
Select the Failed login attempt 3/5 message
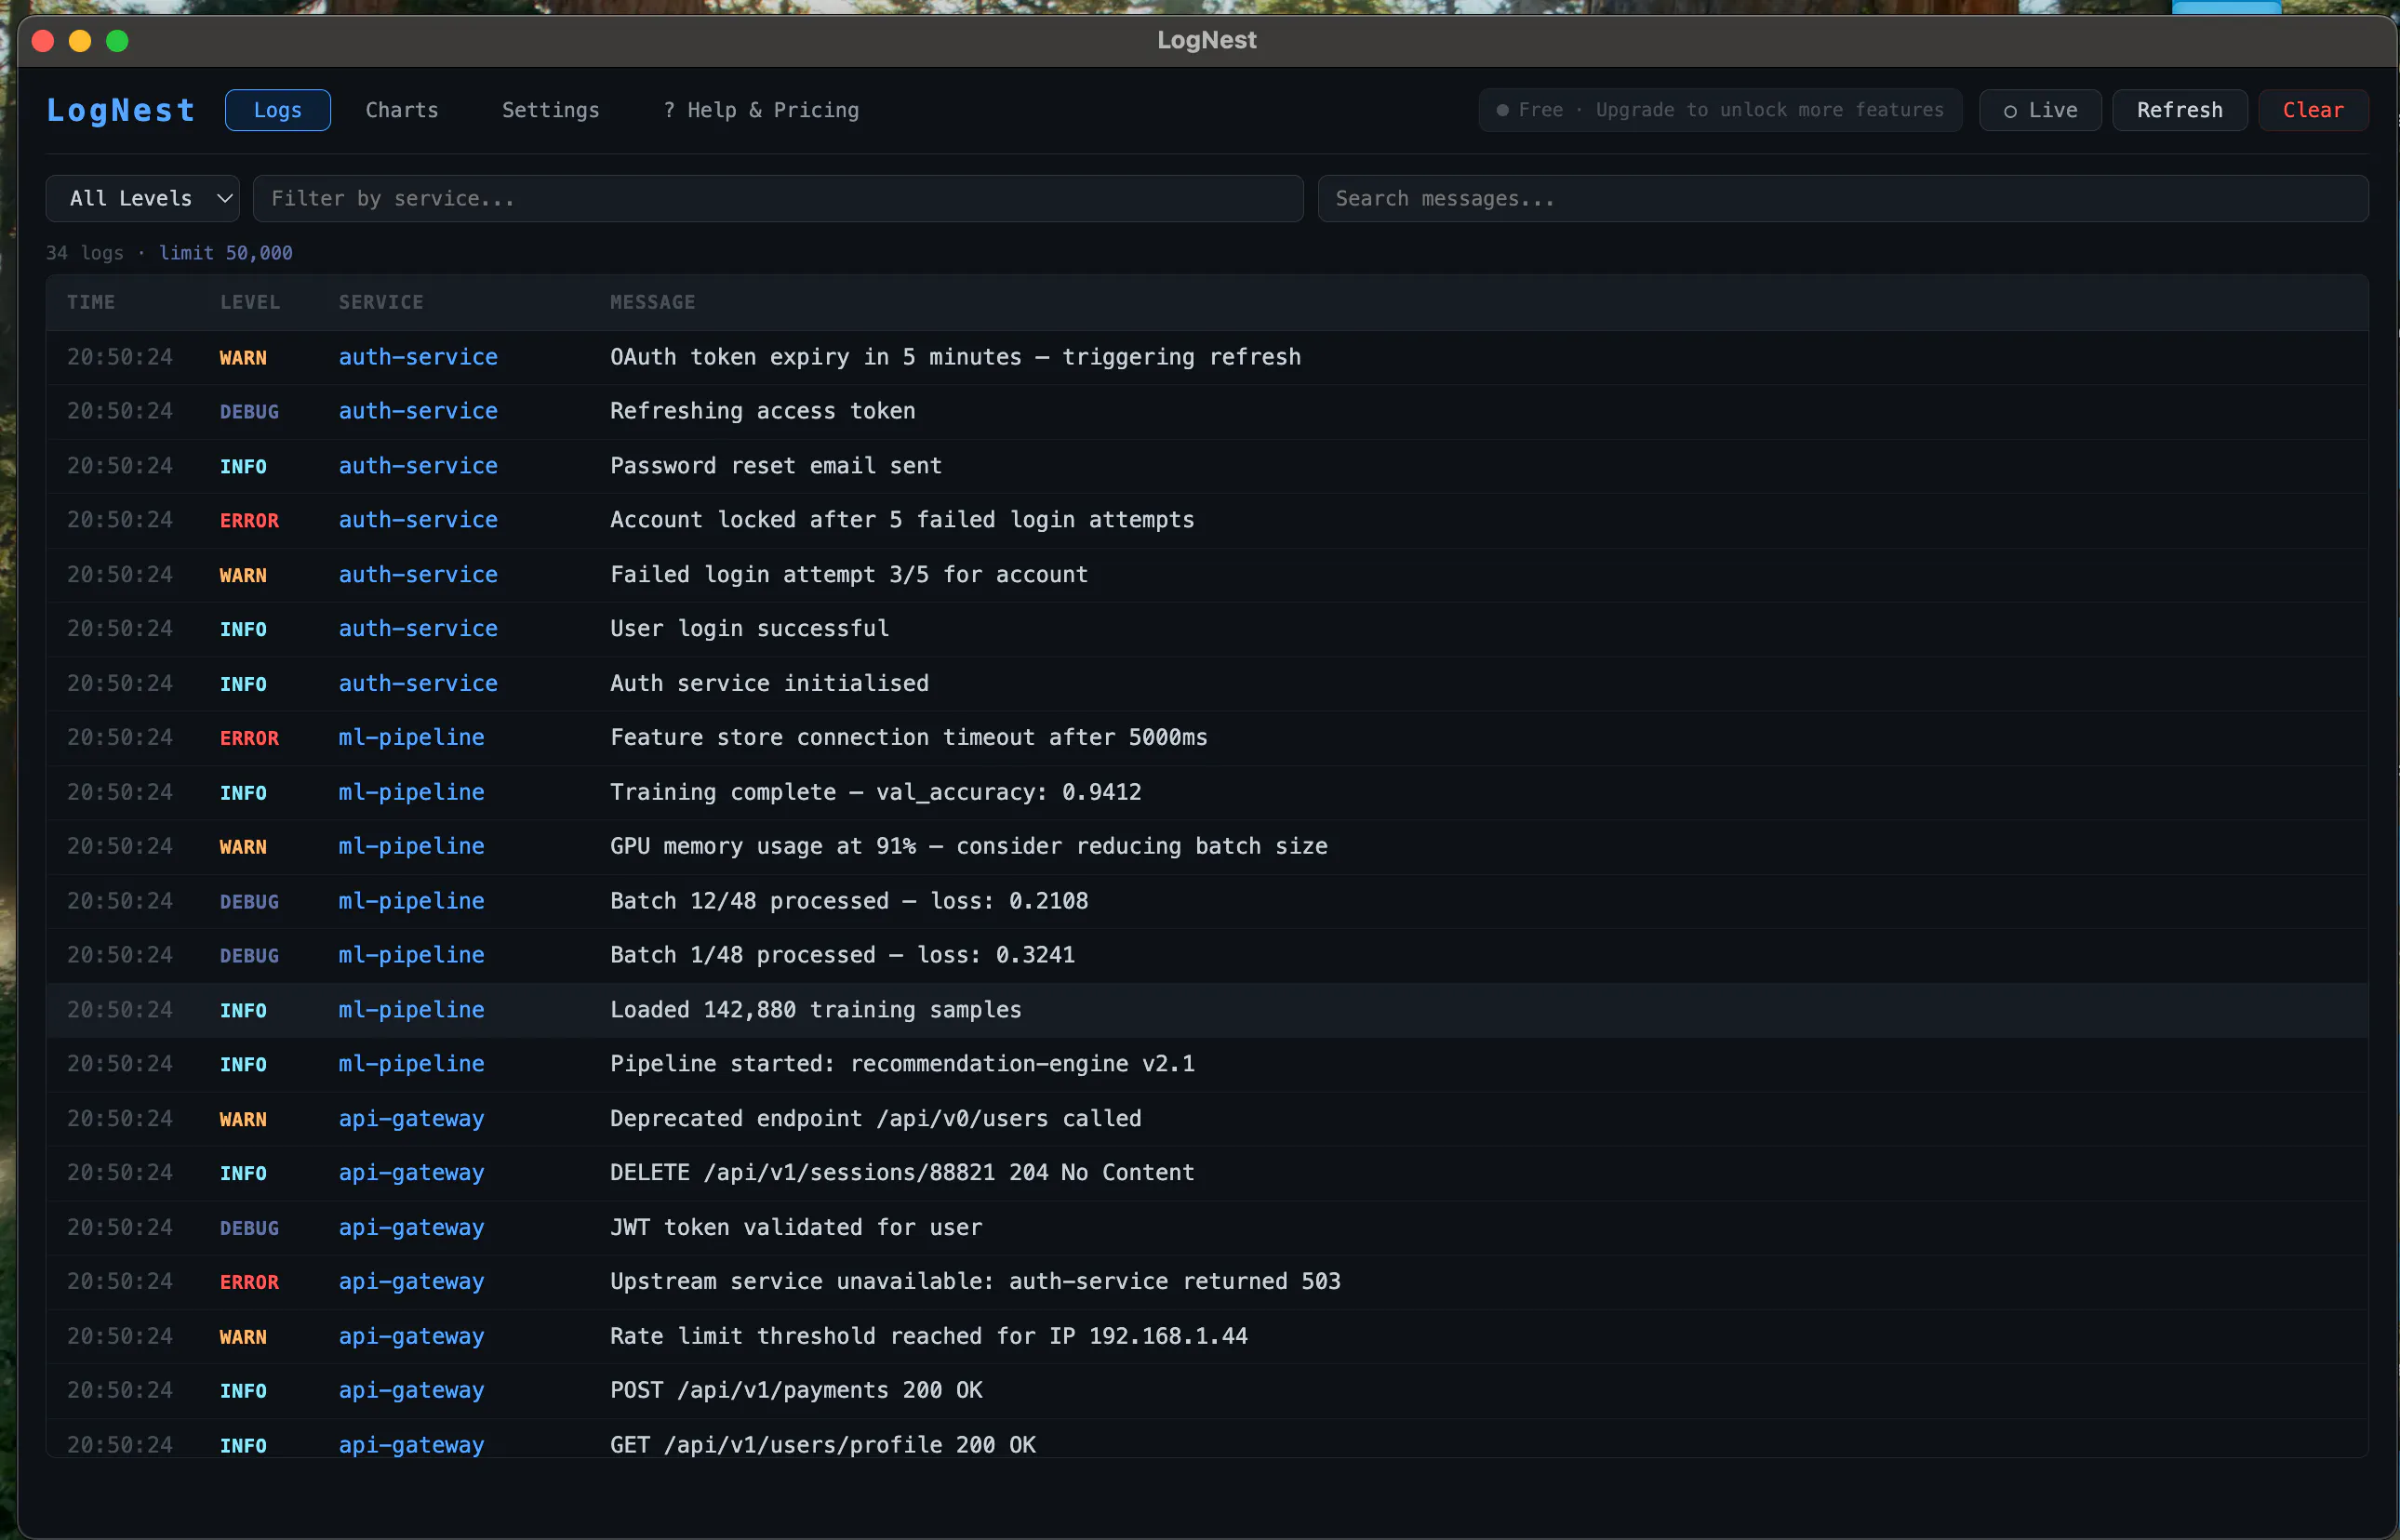click(849, 575)
